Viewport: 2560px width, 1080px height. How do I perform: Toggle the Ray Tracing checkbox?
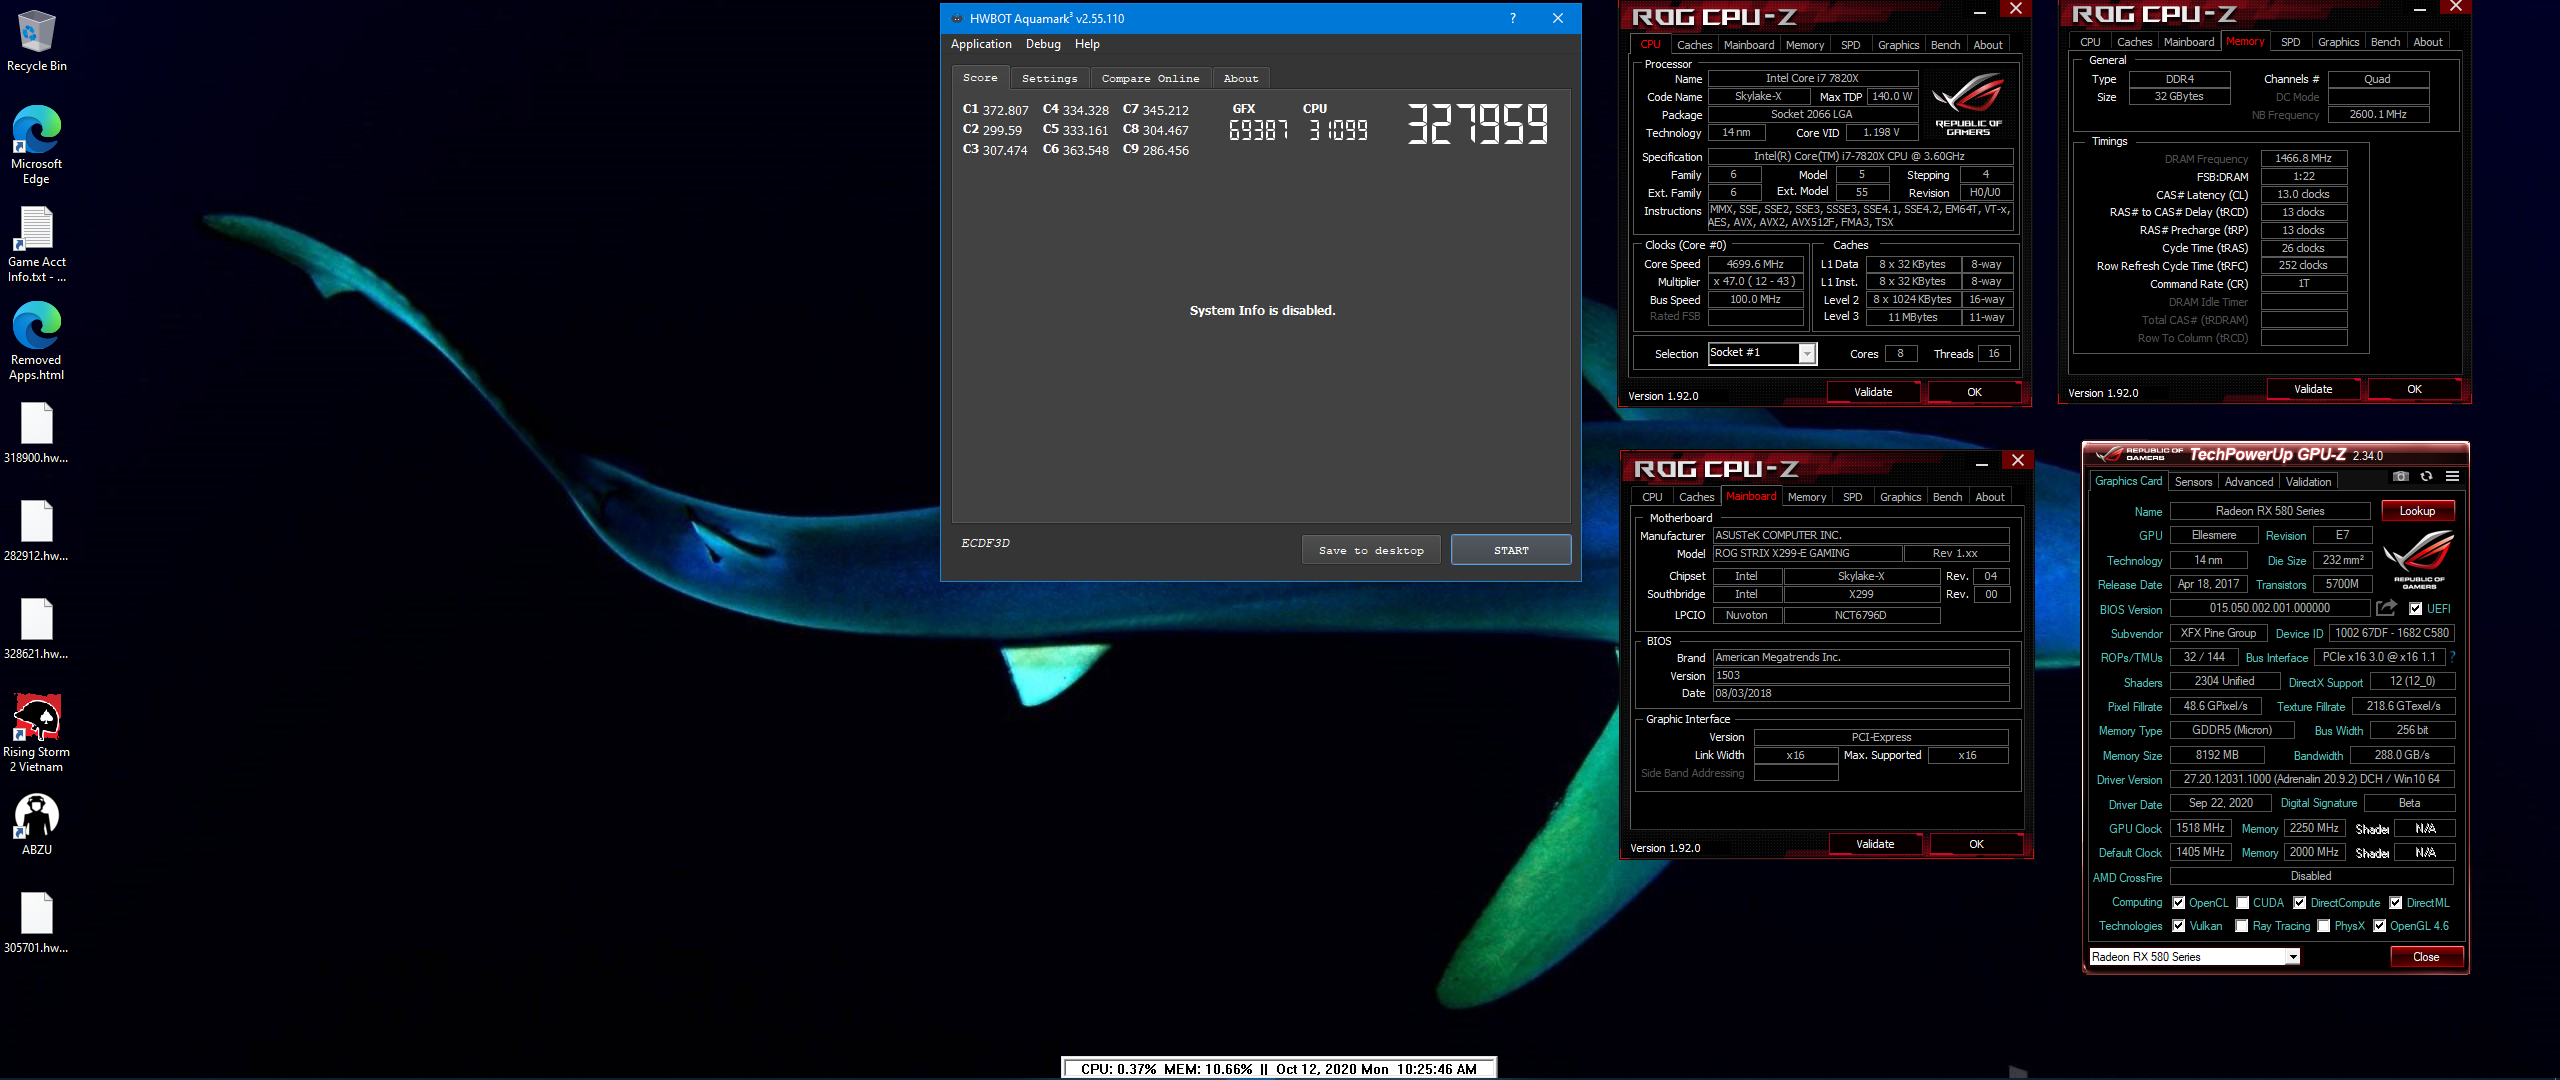point(2242,926)
